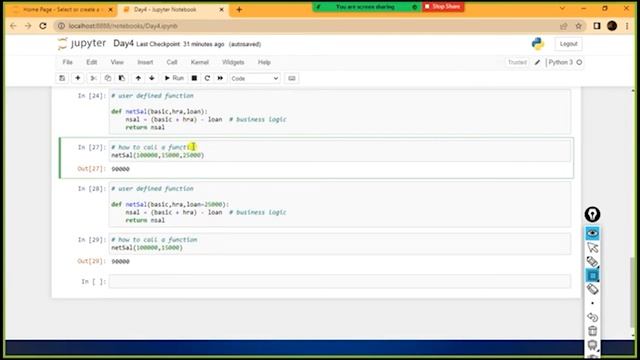Save notebook with the floppy disk icon

coord(62,78)
